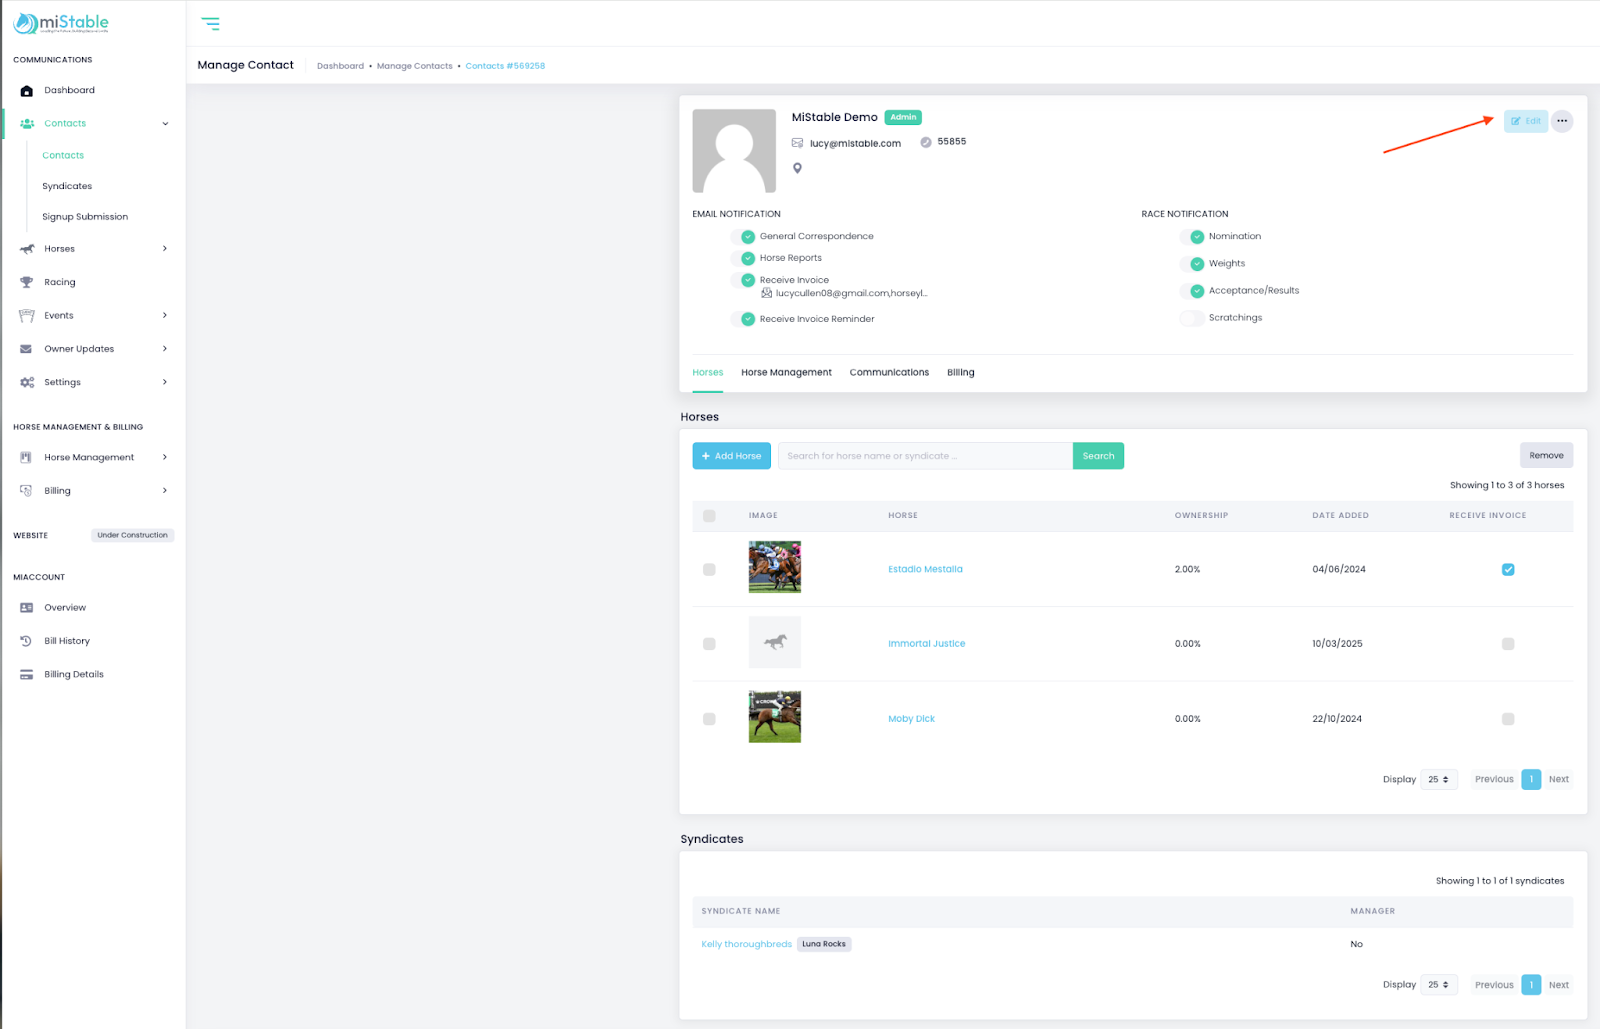
Task: Click the Racing trophy icon
Action: 27,283
